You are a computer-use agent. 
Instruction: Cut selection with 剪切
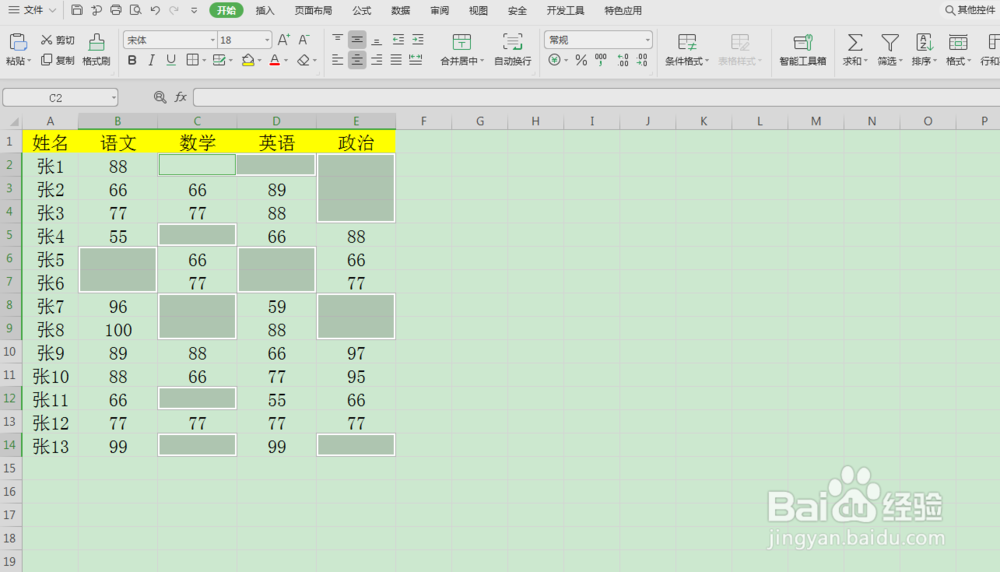[58, 40]
